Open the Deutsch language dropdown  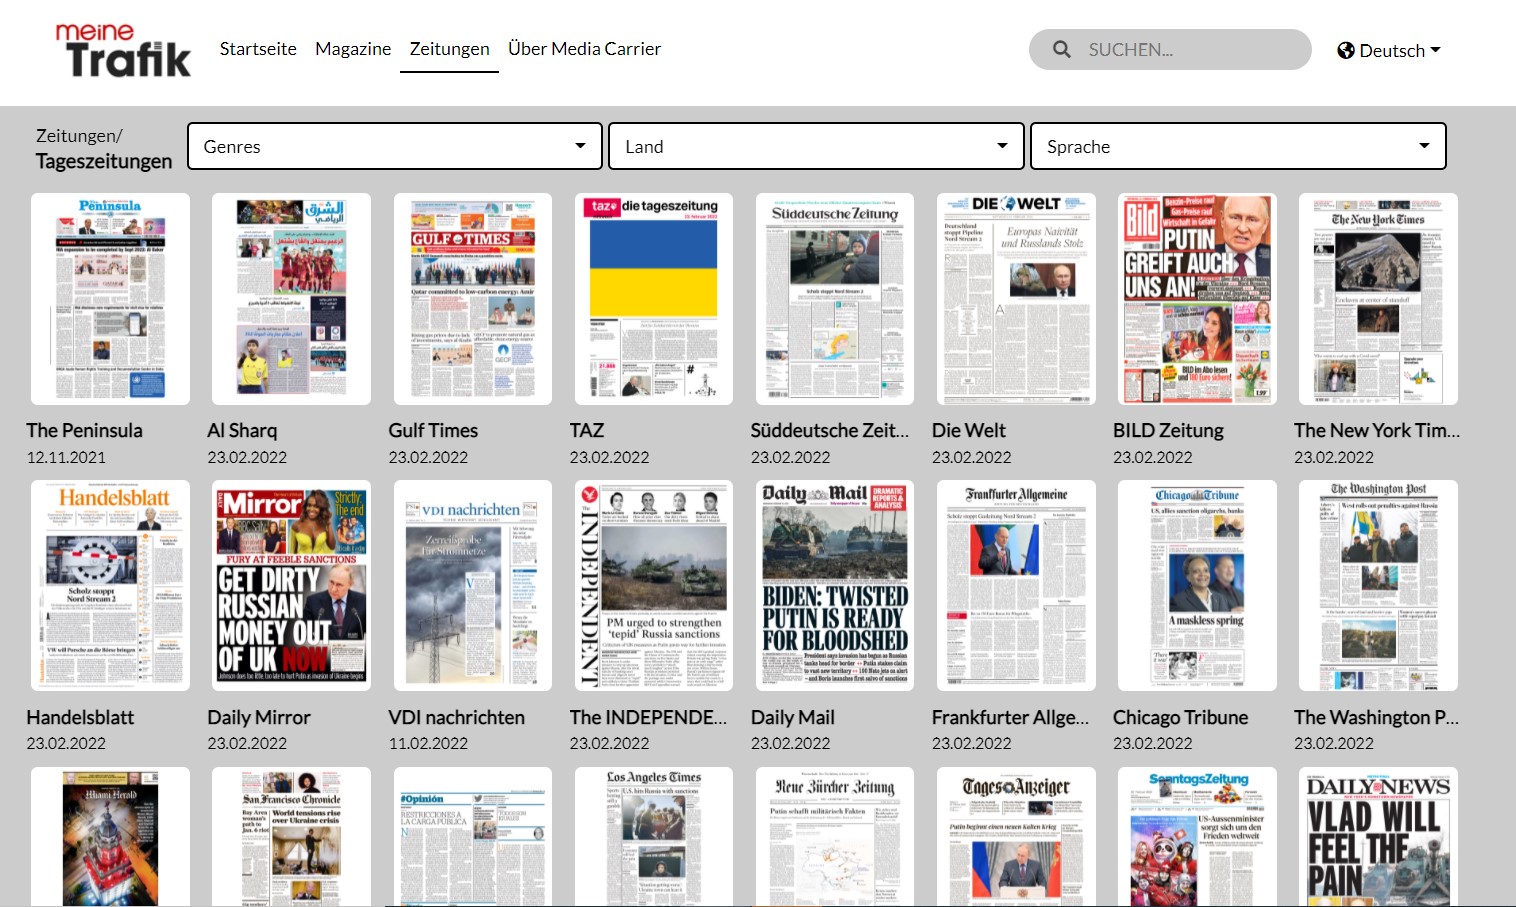(x=1390, y=50)
